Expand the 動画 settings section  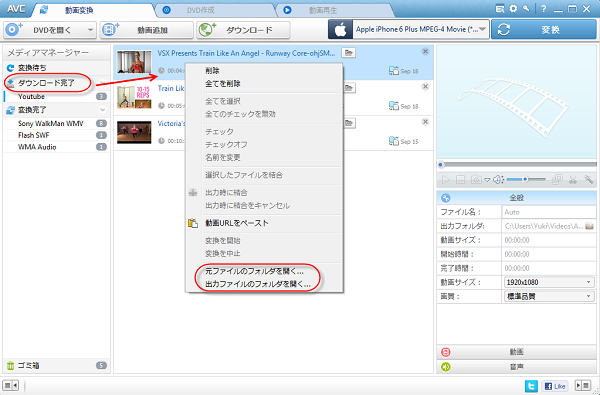516,352
